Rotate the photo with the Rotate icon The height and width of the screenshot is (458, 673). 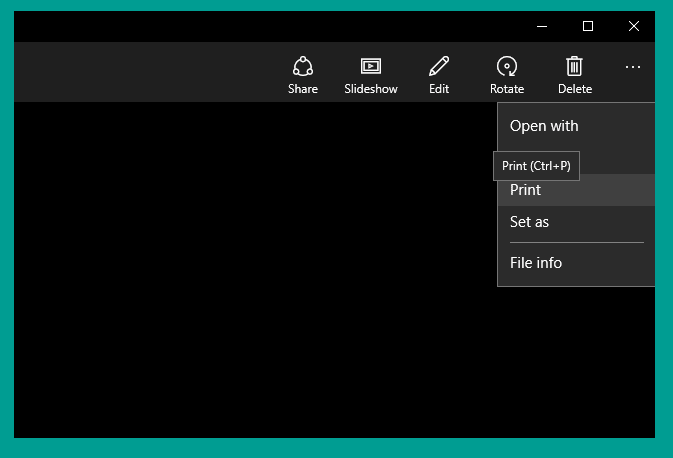point(507,74)
